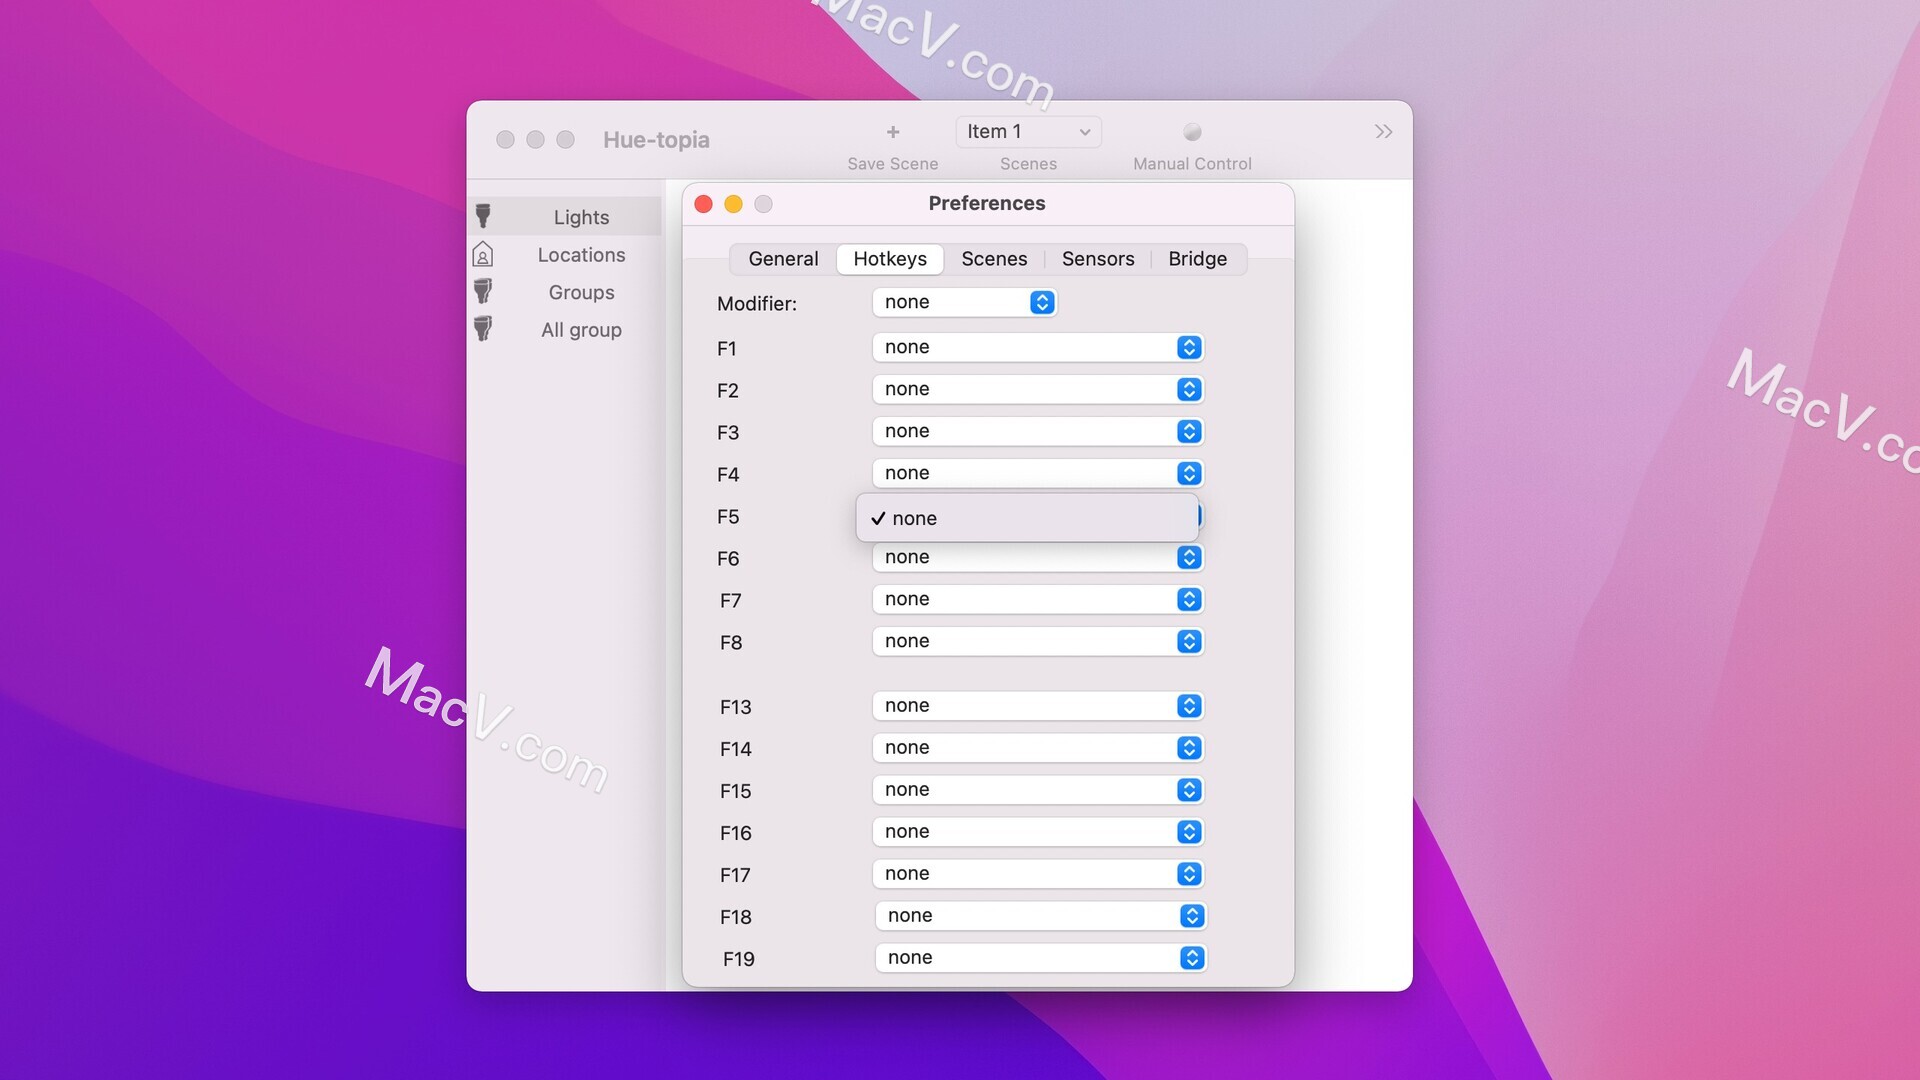
Task: Click the Scenes item selector dropdown
Action: point(1029,131)
